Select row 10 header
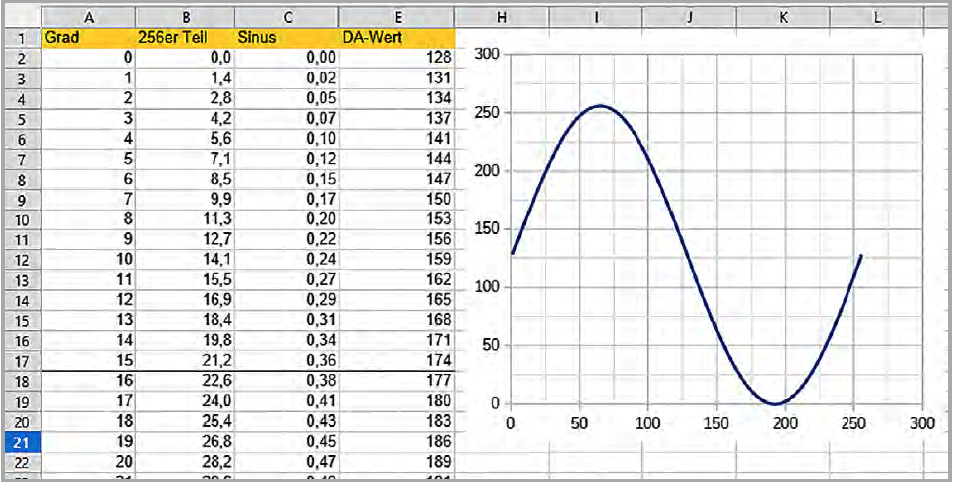Viewport: 953px width, 484px height. tap(23, 220)
